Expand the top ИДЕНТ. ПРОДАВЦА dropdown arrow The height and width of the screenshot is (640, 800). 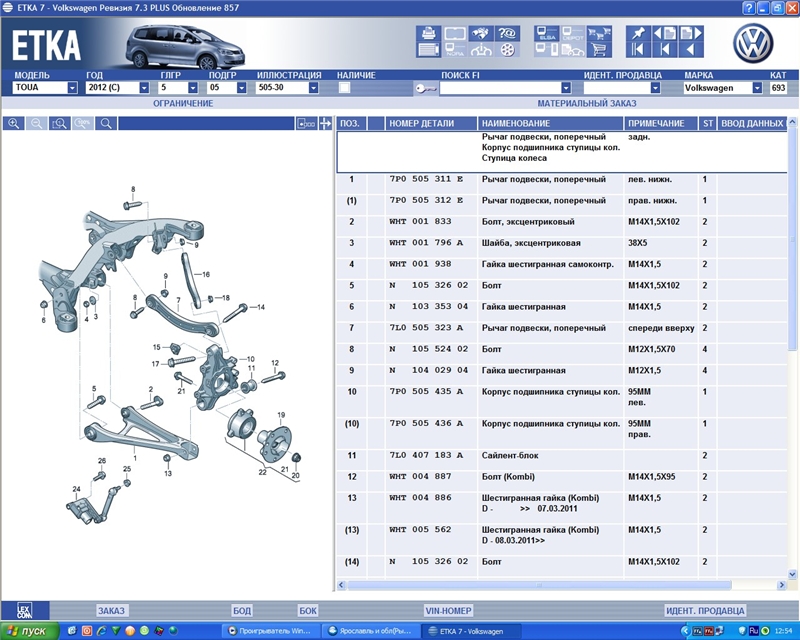pyautogui.click(x=656, y=88)
